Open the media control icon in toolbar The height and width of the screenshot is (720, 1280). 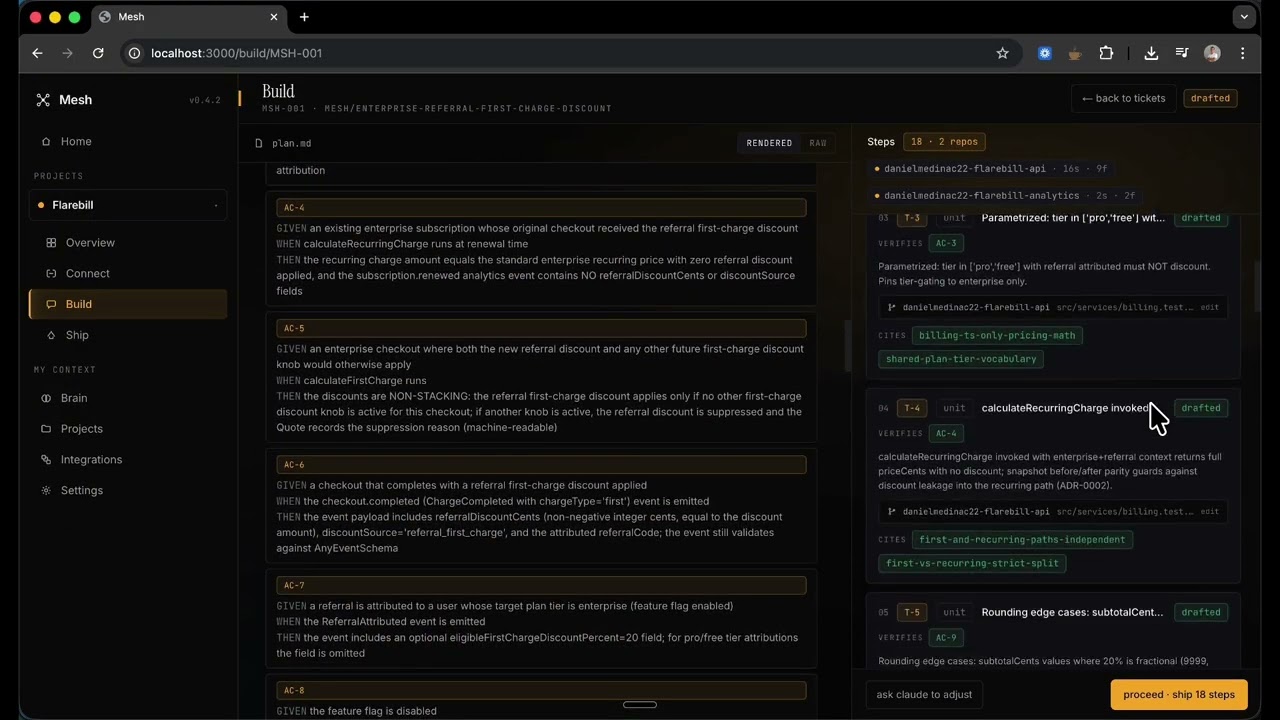point(1182,53)
